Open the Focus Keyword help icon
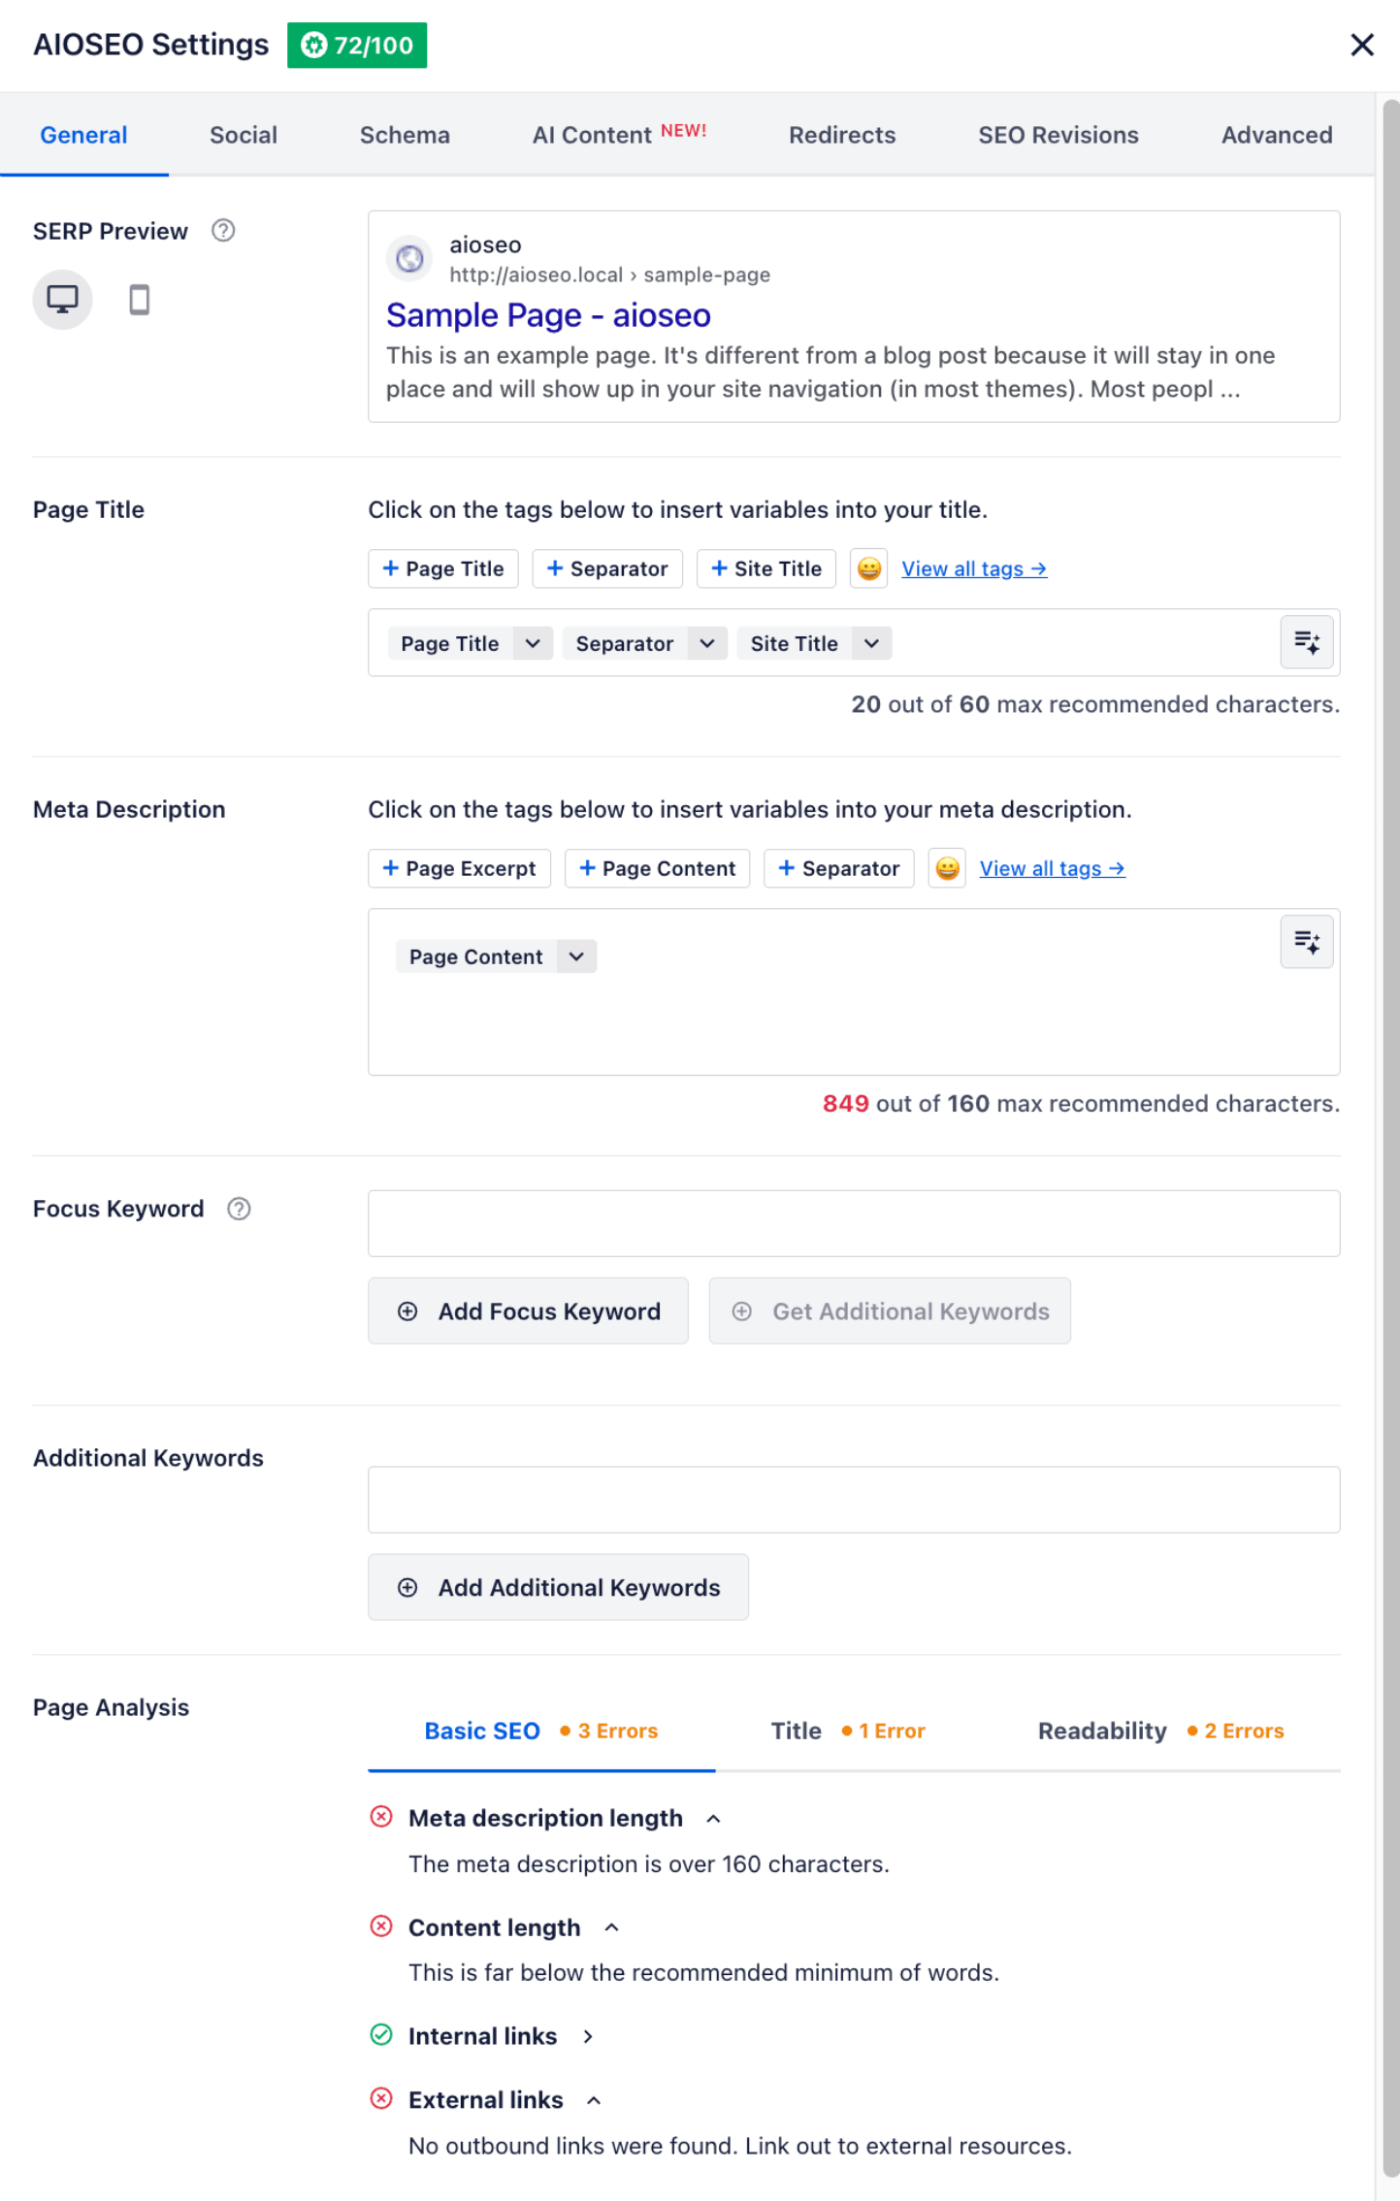The image size is (1400, 2201). tap(239, 1209)
